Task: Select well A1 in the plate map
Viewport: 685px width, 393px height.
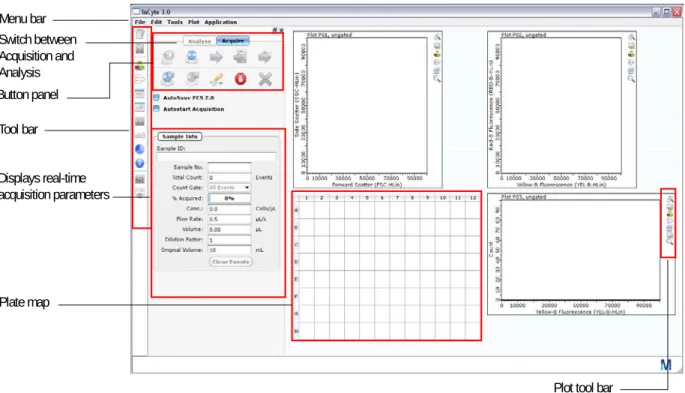Action: (307, 210)
